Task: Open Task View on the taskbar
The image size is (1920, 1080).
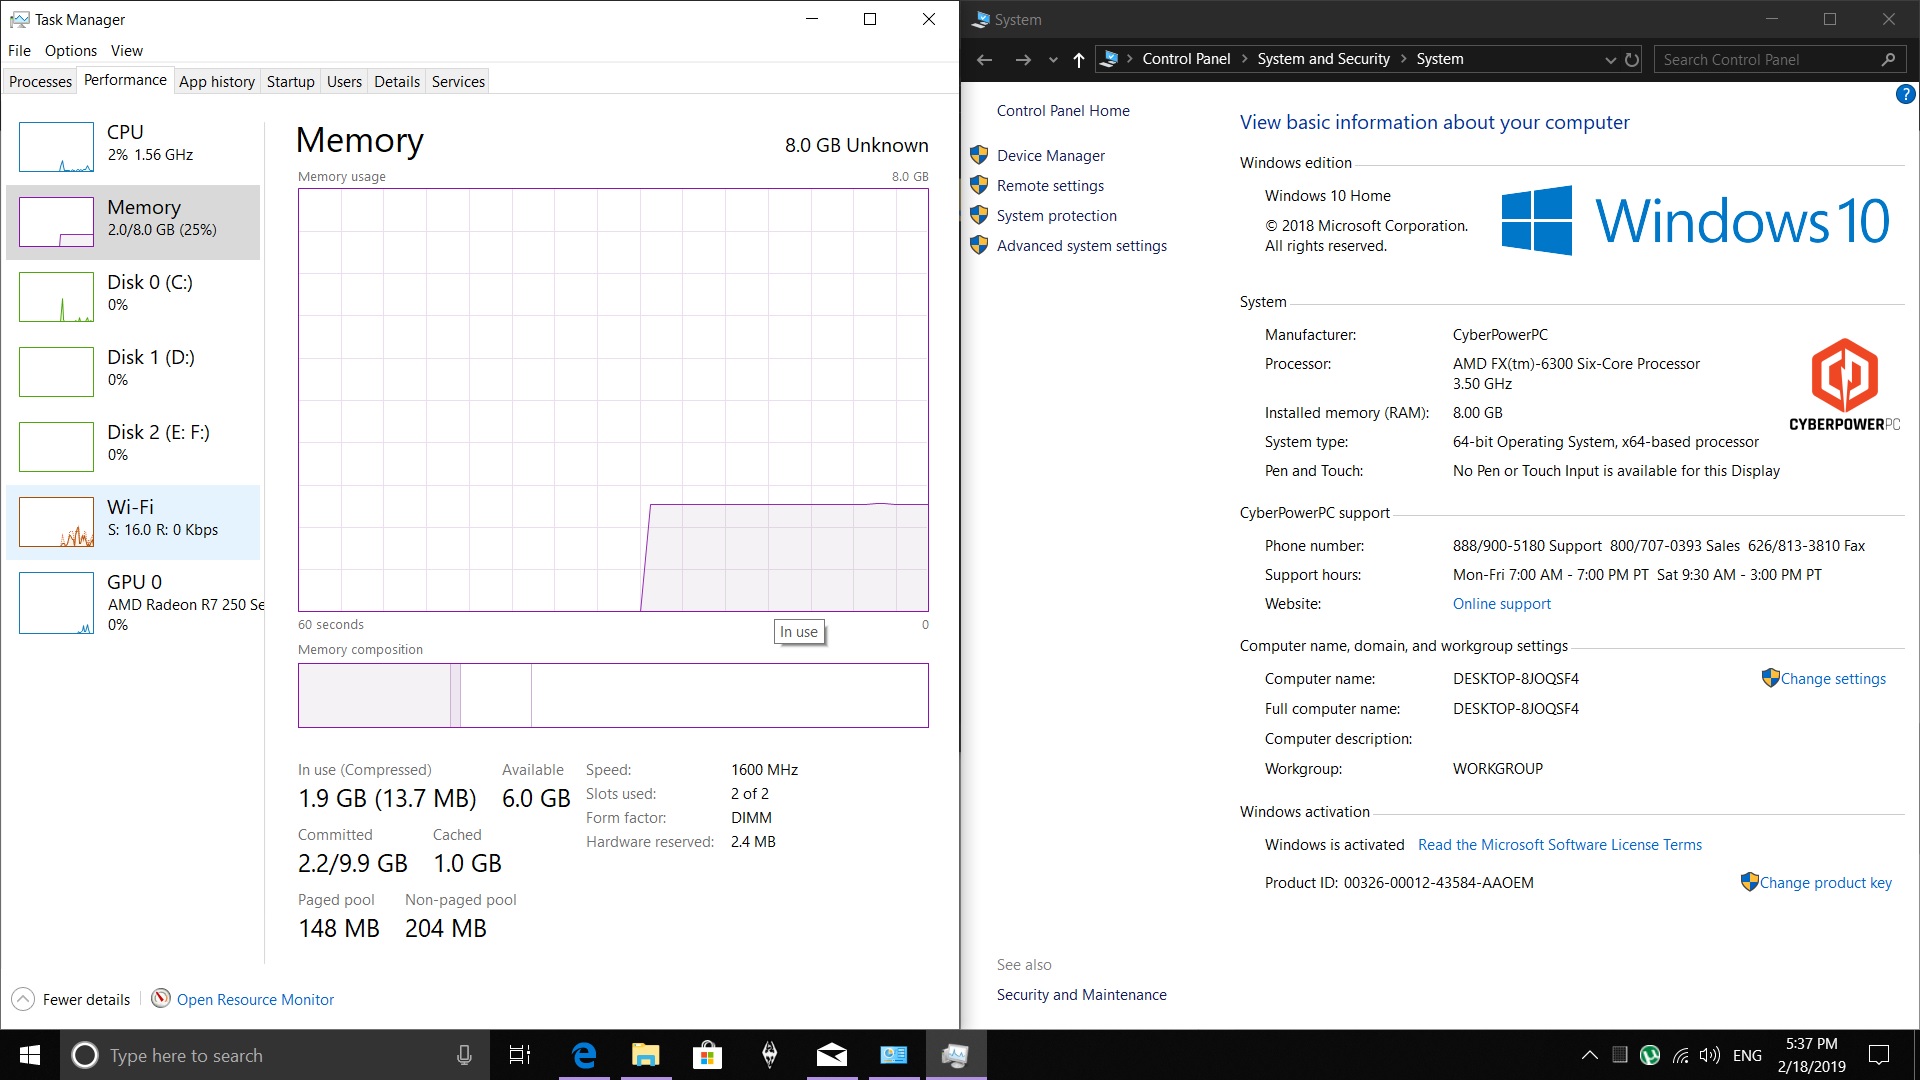Action: click(x=520, y=1055)
